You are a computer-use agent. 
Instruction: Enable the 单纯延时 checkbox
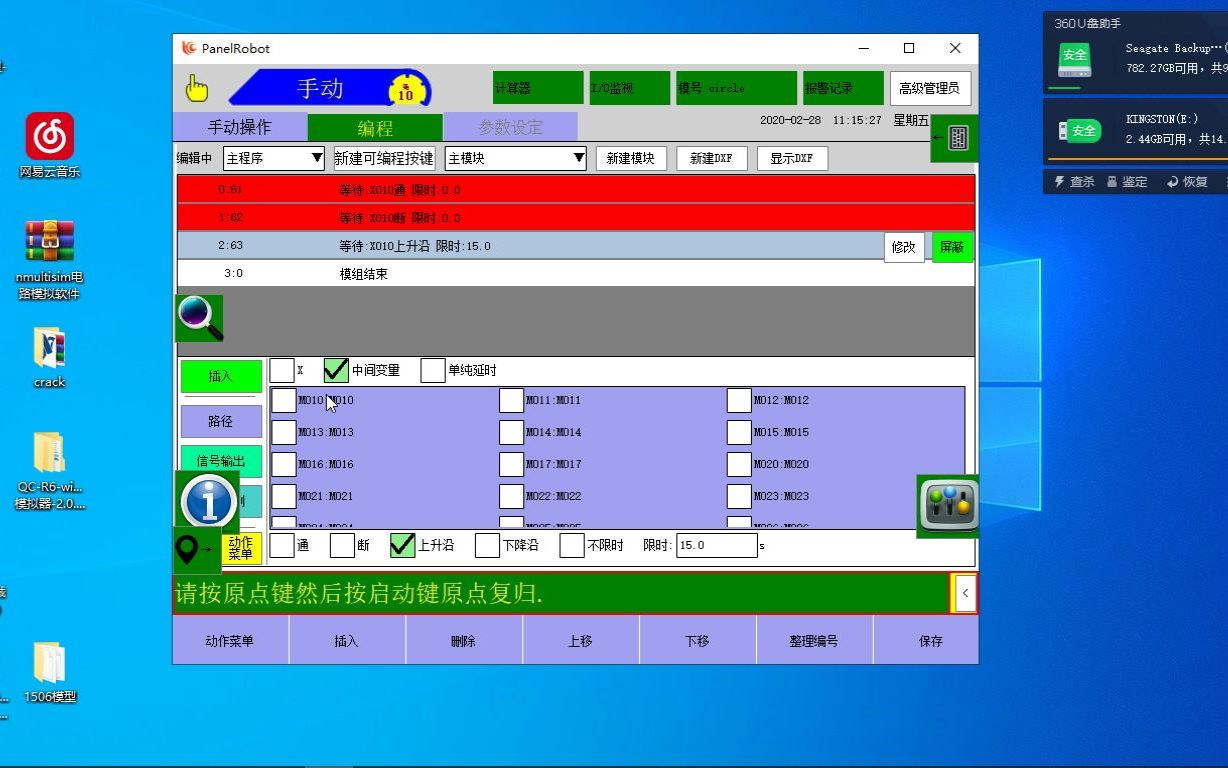tap(433, 370)
